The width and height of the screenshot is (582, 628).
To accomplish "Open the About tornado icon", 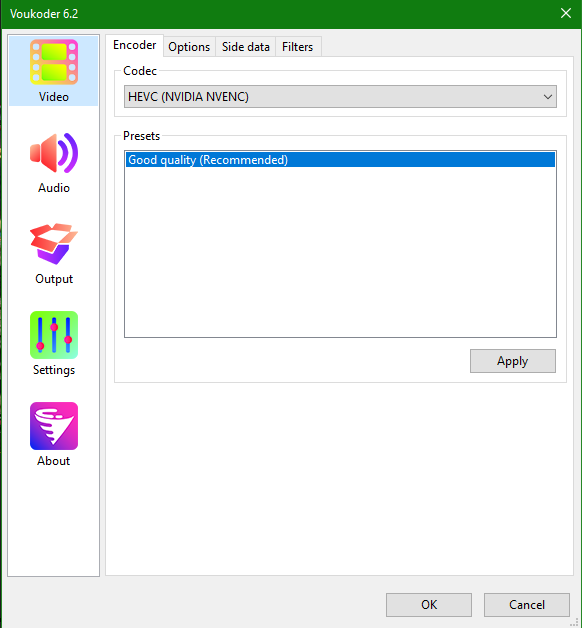I will tap(54, 426).
